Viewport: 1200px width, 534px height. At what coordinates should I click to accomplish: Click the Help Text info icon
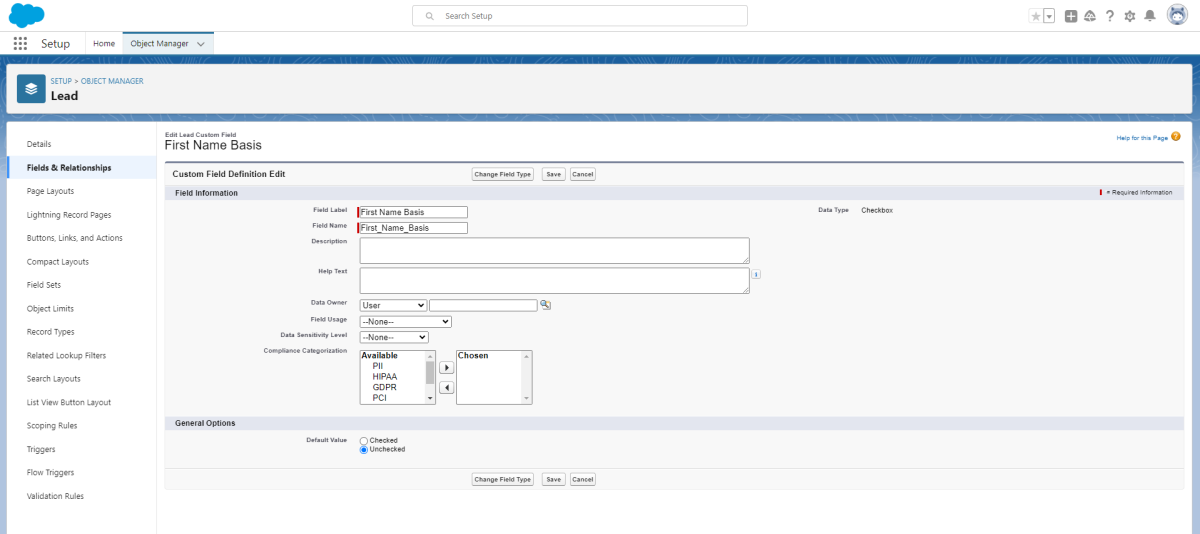(x=757, y=274)
